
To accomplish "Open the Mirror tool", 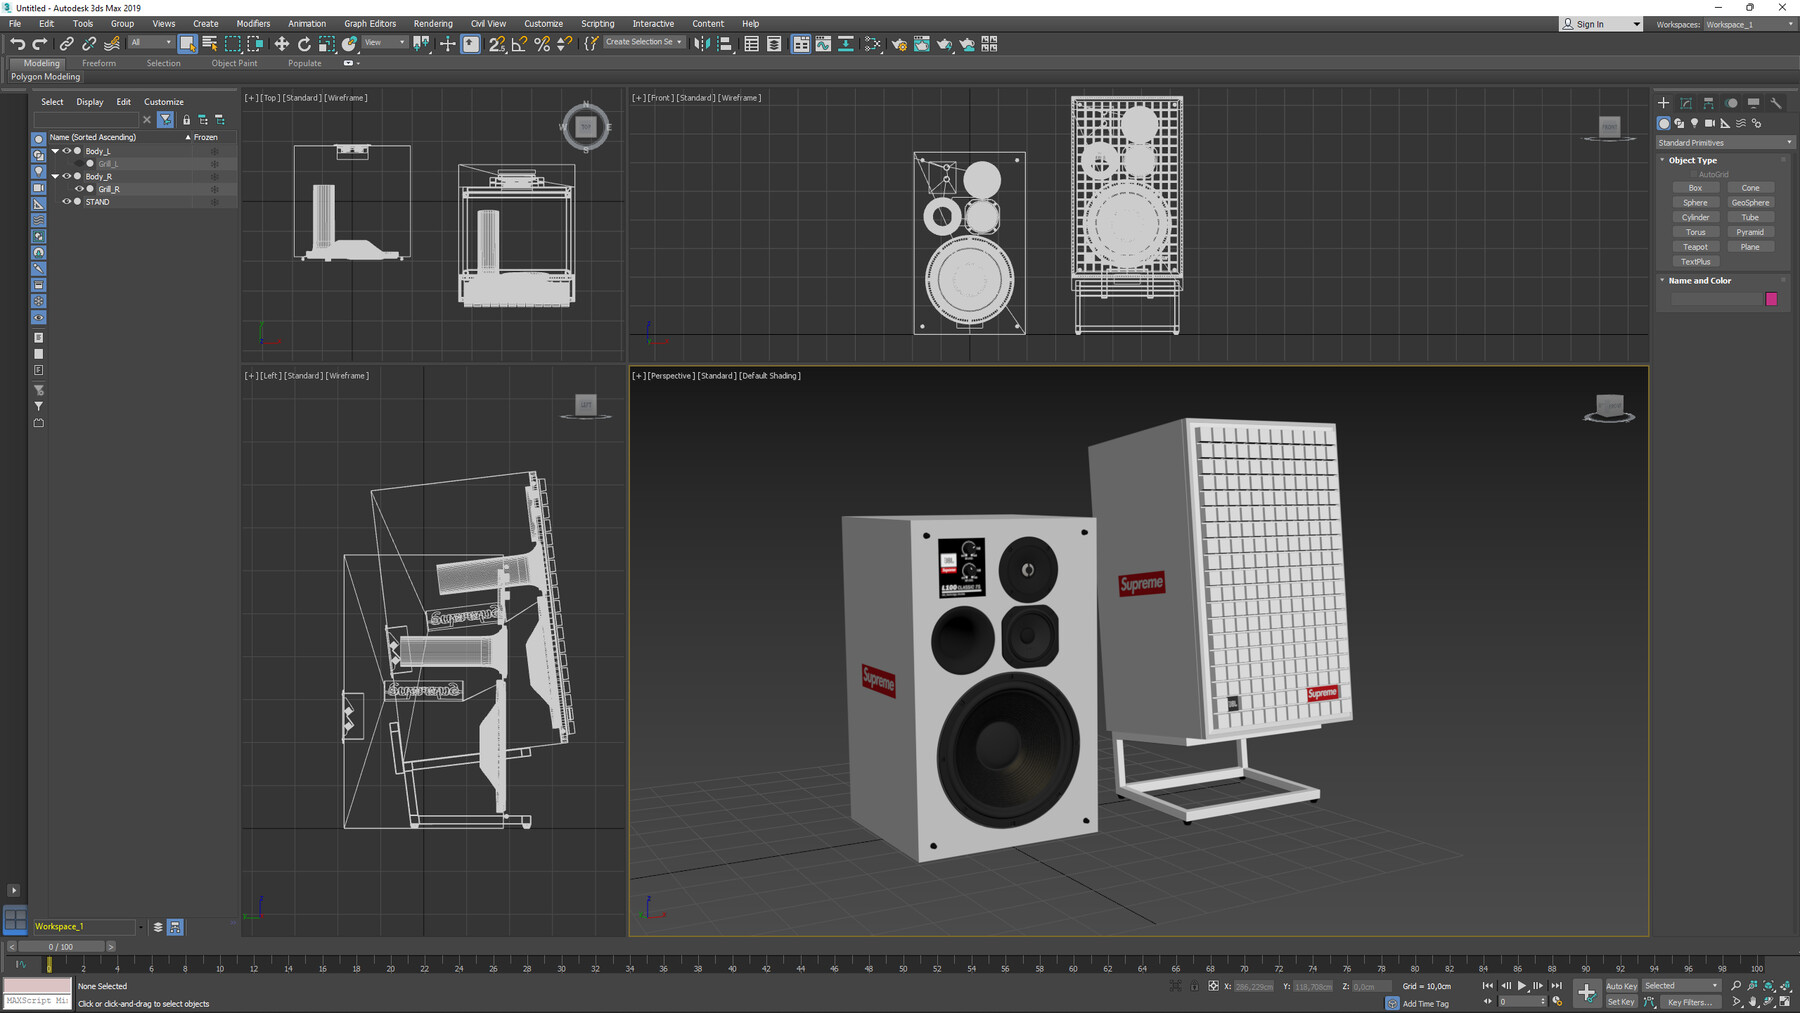I will coord(702,44).
